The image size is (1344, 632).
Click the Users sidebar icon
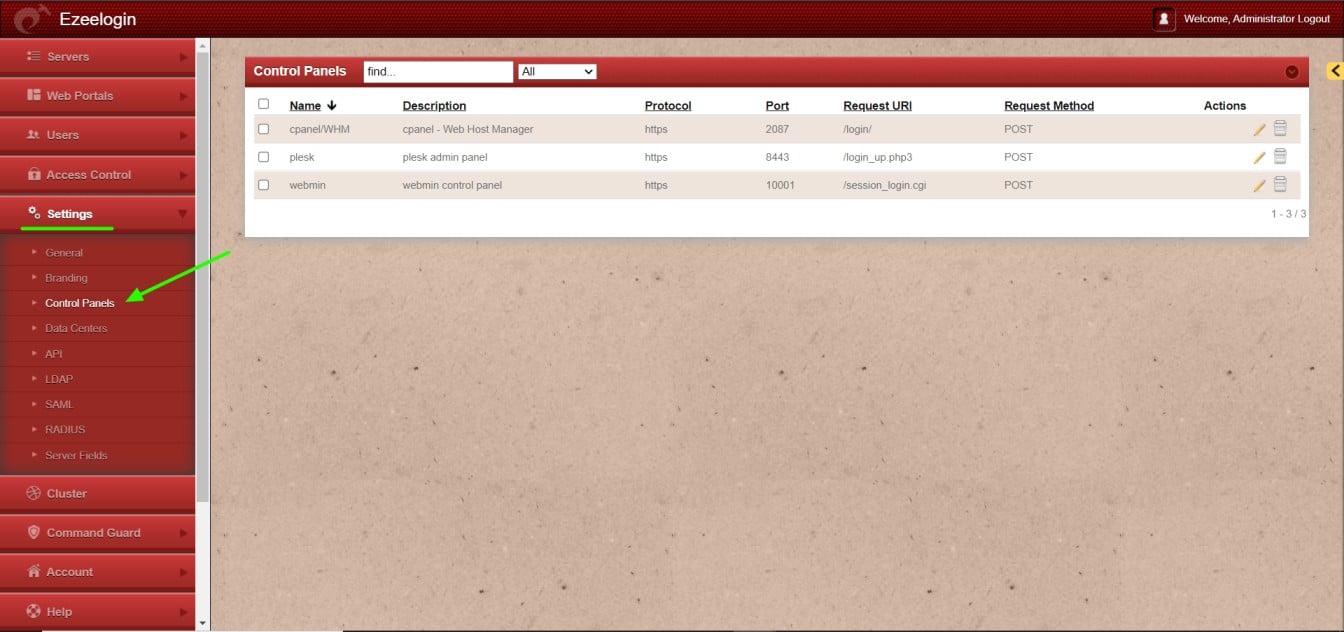(x=33, y=135)
